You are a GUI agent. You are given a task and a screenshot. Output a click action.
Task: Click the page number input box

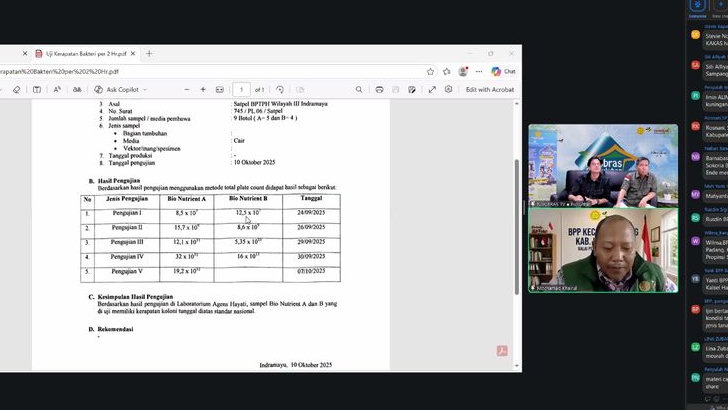(241, 90)
